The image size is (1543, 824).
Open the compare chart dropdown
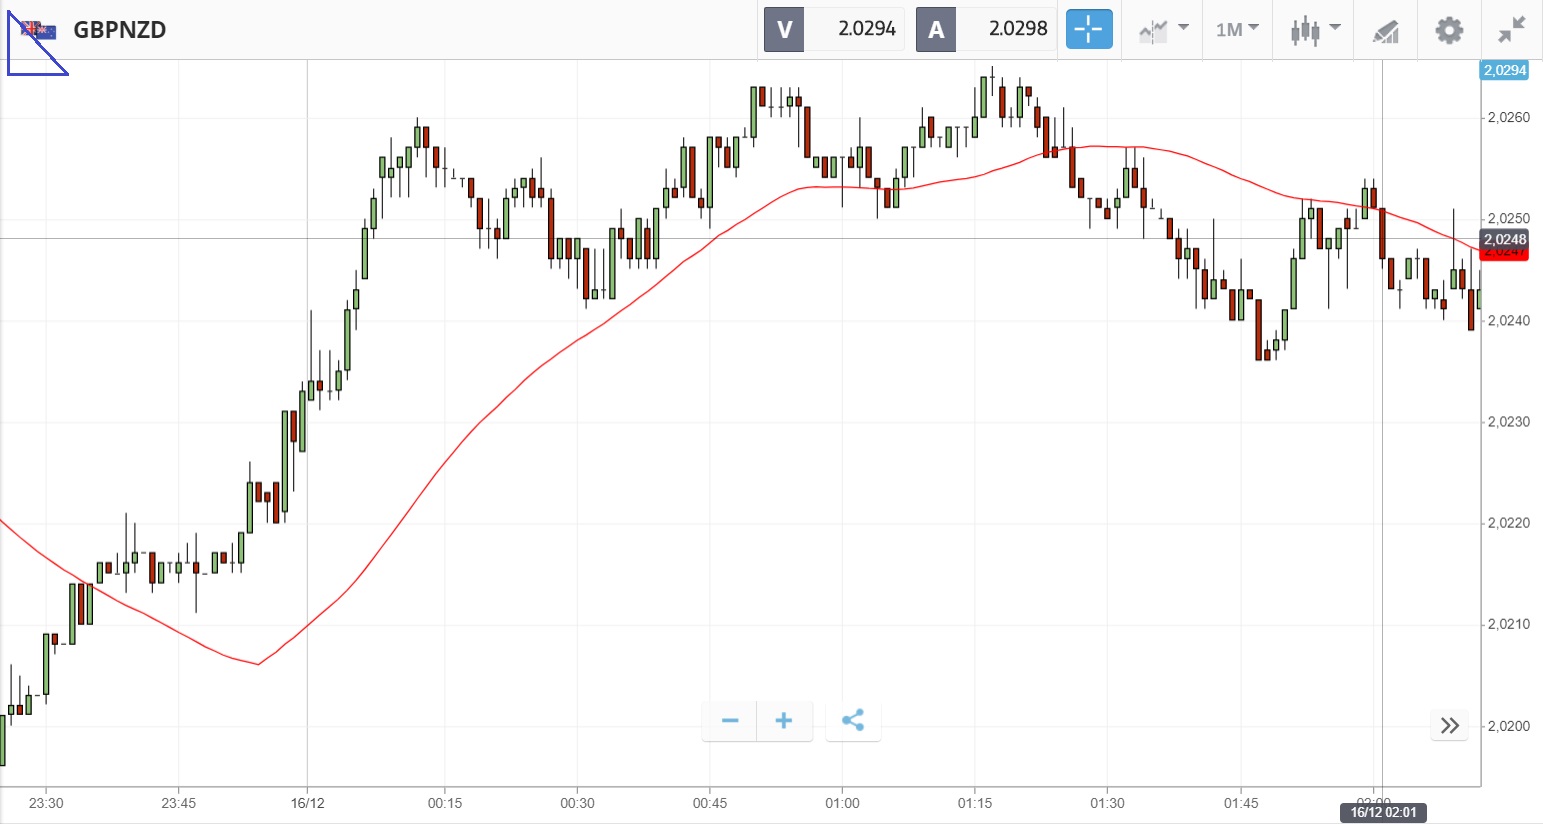(1164, 30)
